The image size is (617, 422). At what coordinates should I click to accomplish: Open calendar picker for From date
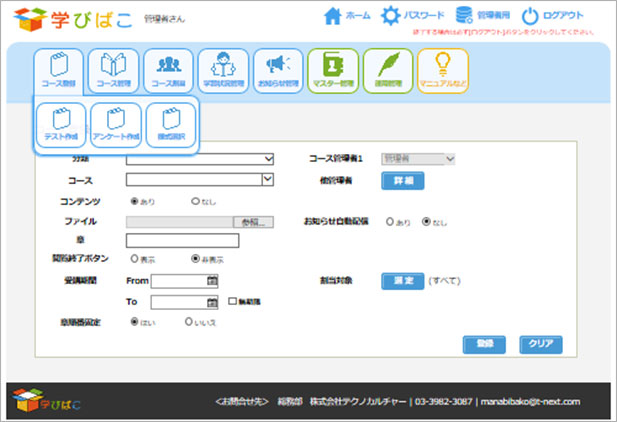[x=212, y=281]
